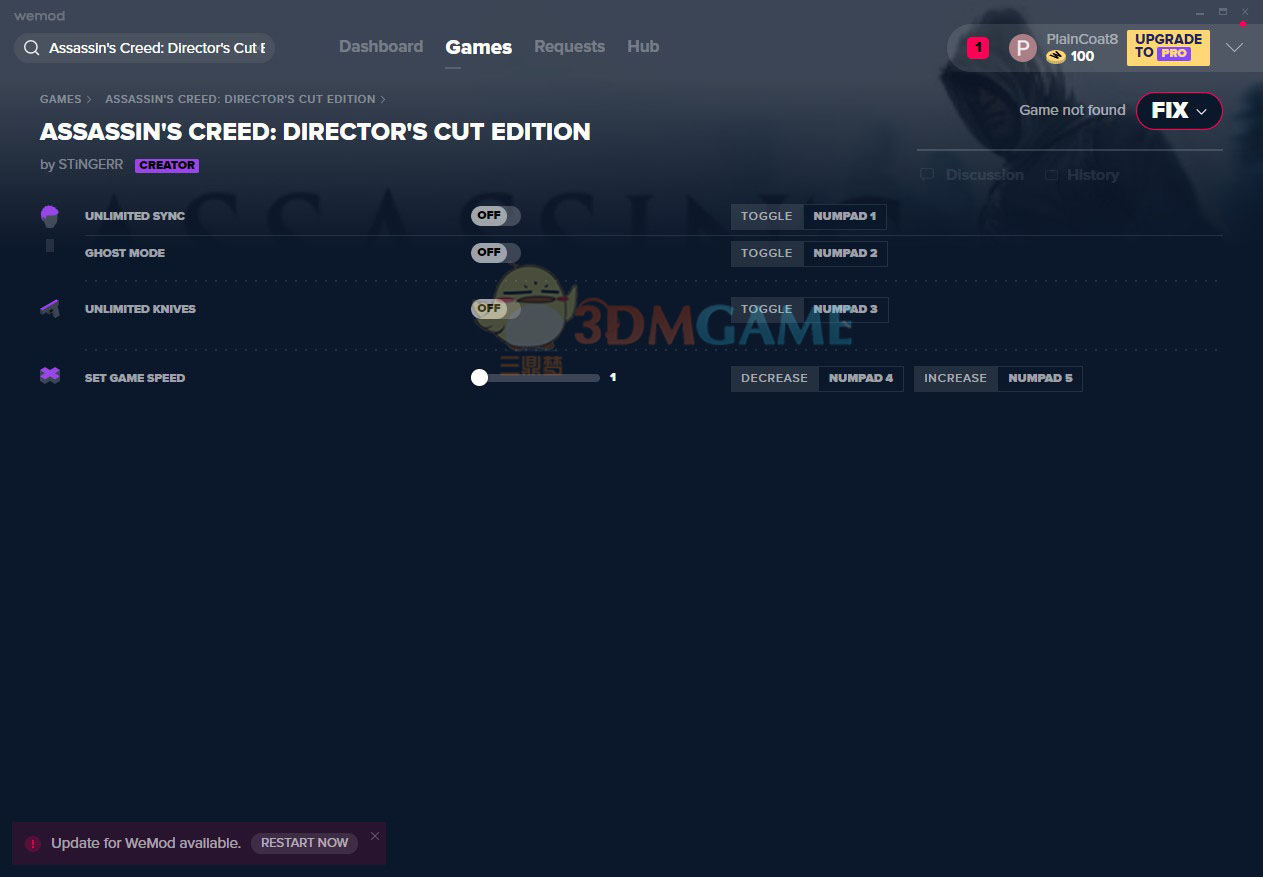Change the Numpad 3 hotkey

pos(845,309)
